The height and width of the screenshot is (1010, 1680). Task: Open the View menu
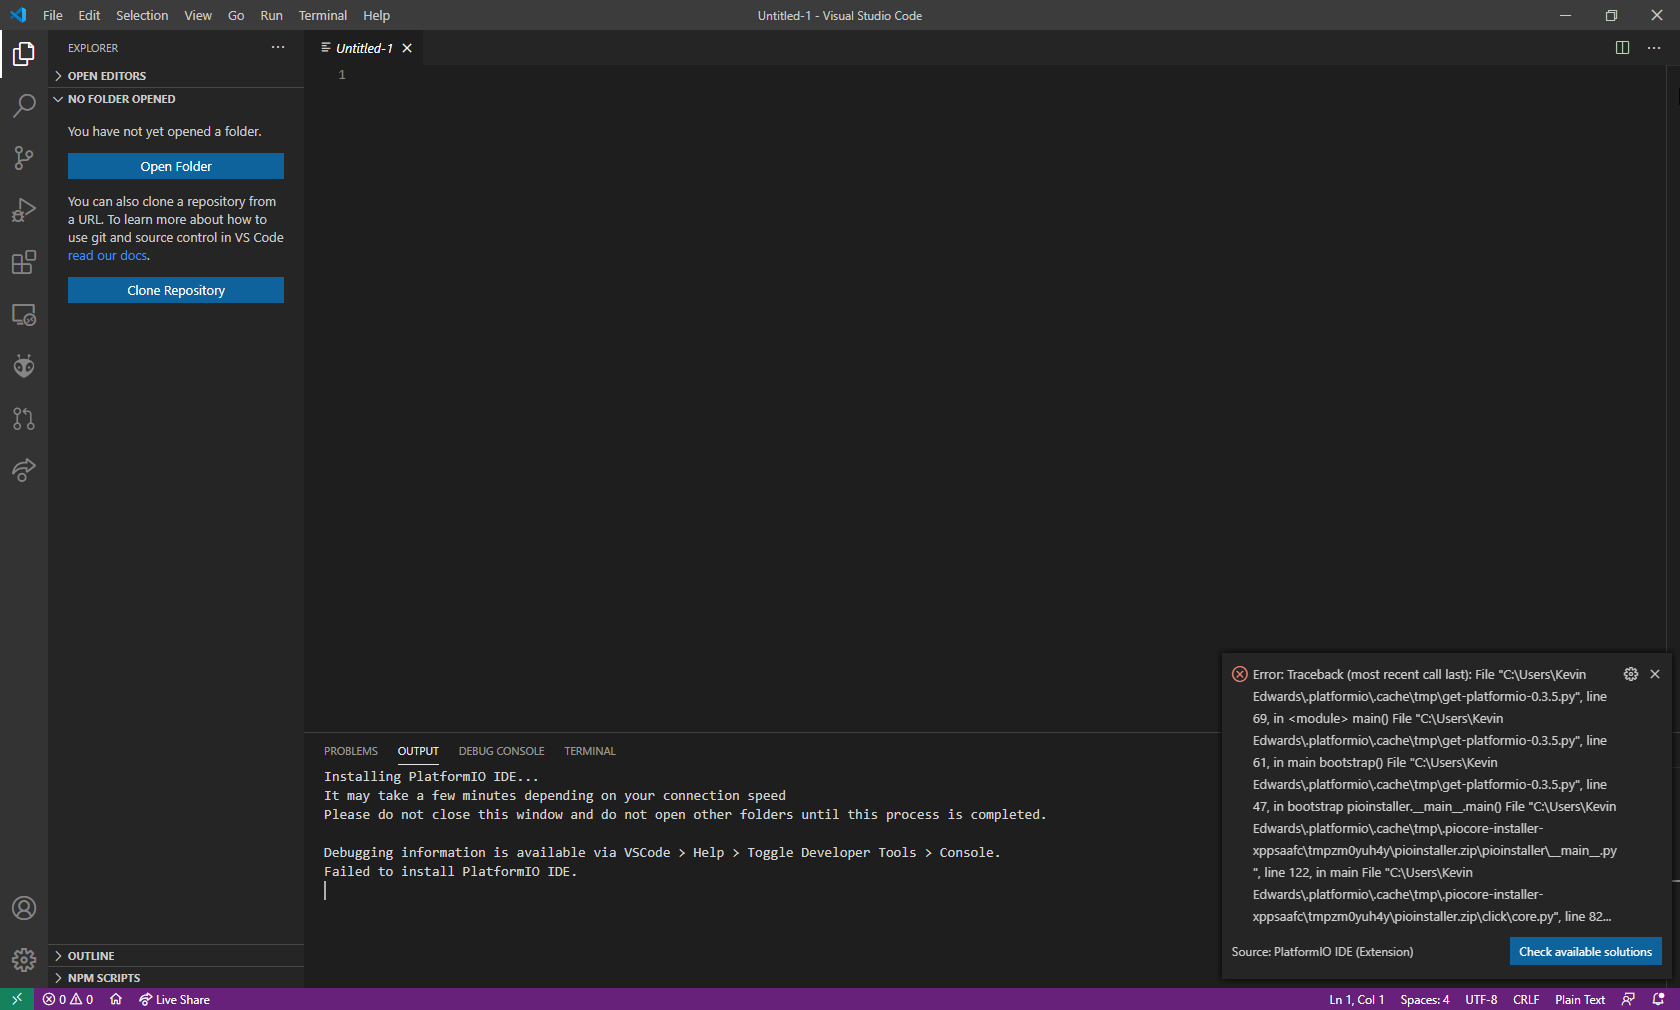tap(198, 15)
